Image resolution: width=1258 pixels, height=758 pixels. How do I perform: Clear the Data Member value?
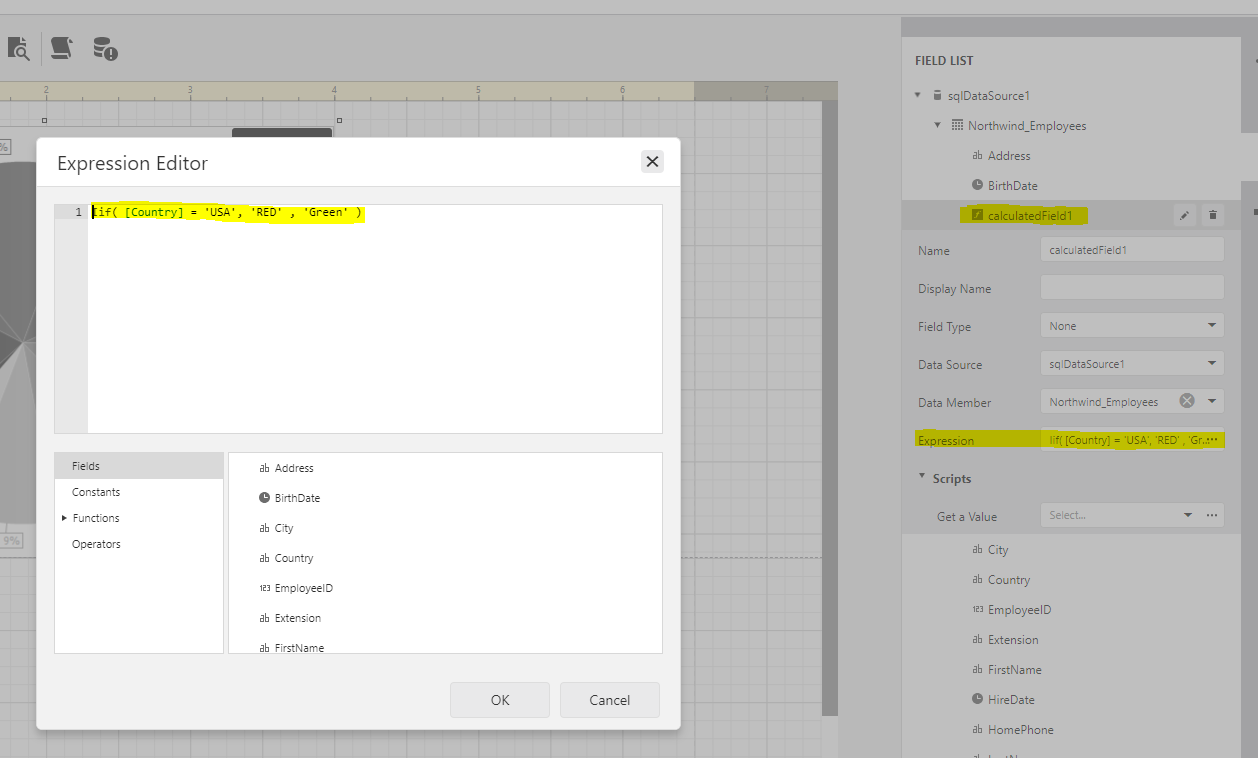(x=1187, y=401)
